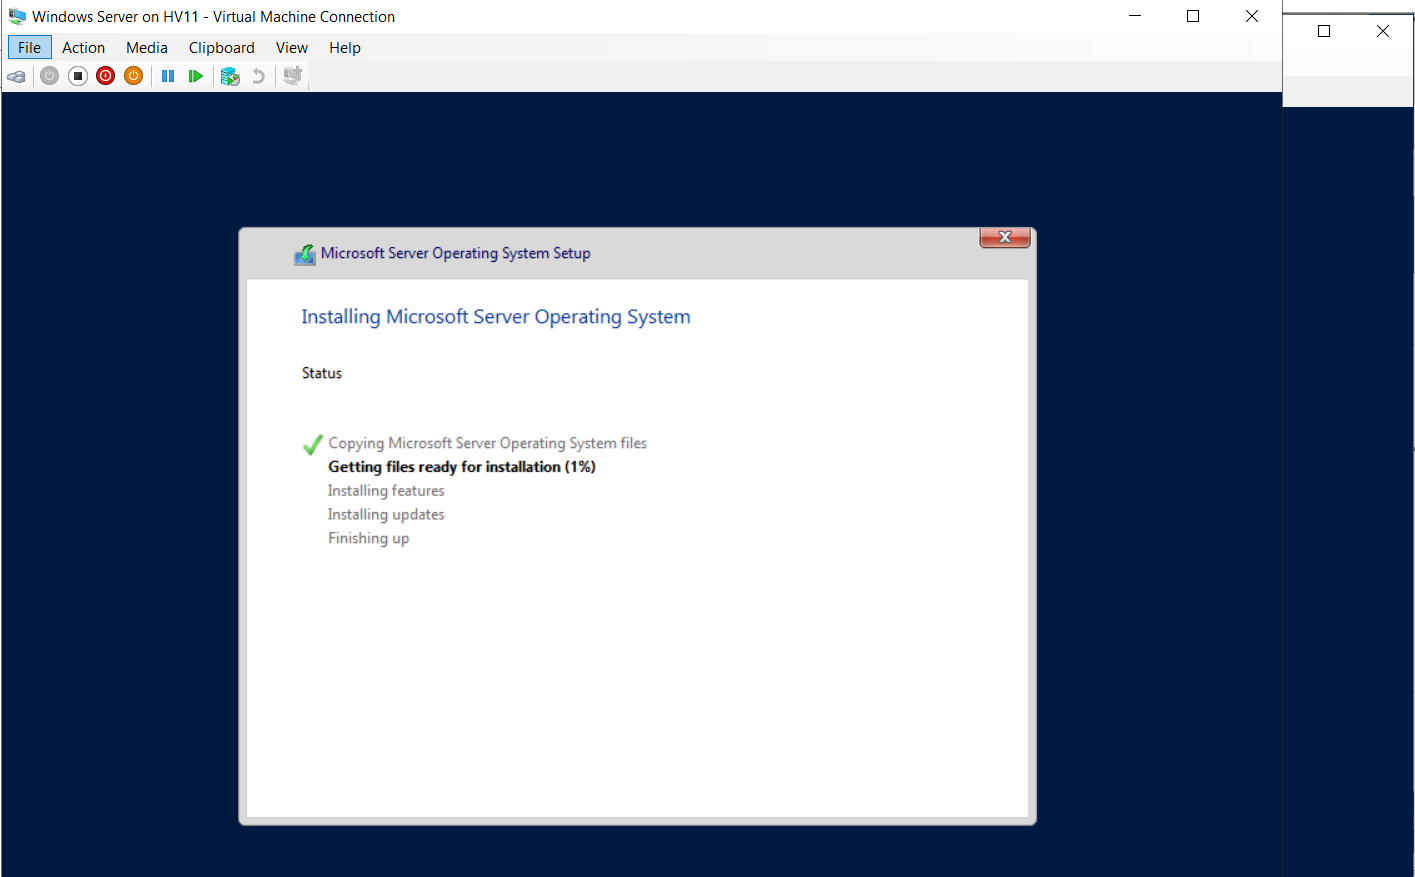Open the Clipboard menu
Viewport: 1415px width, 877px height.
click(221, 47)
